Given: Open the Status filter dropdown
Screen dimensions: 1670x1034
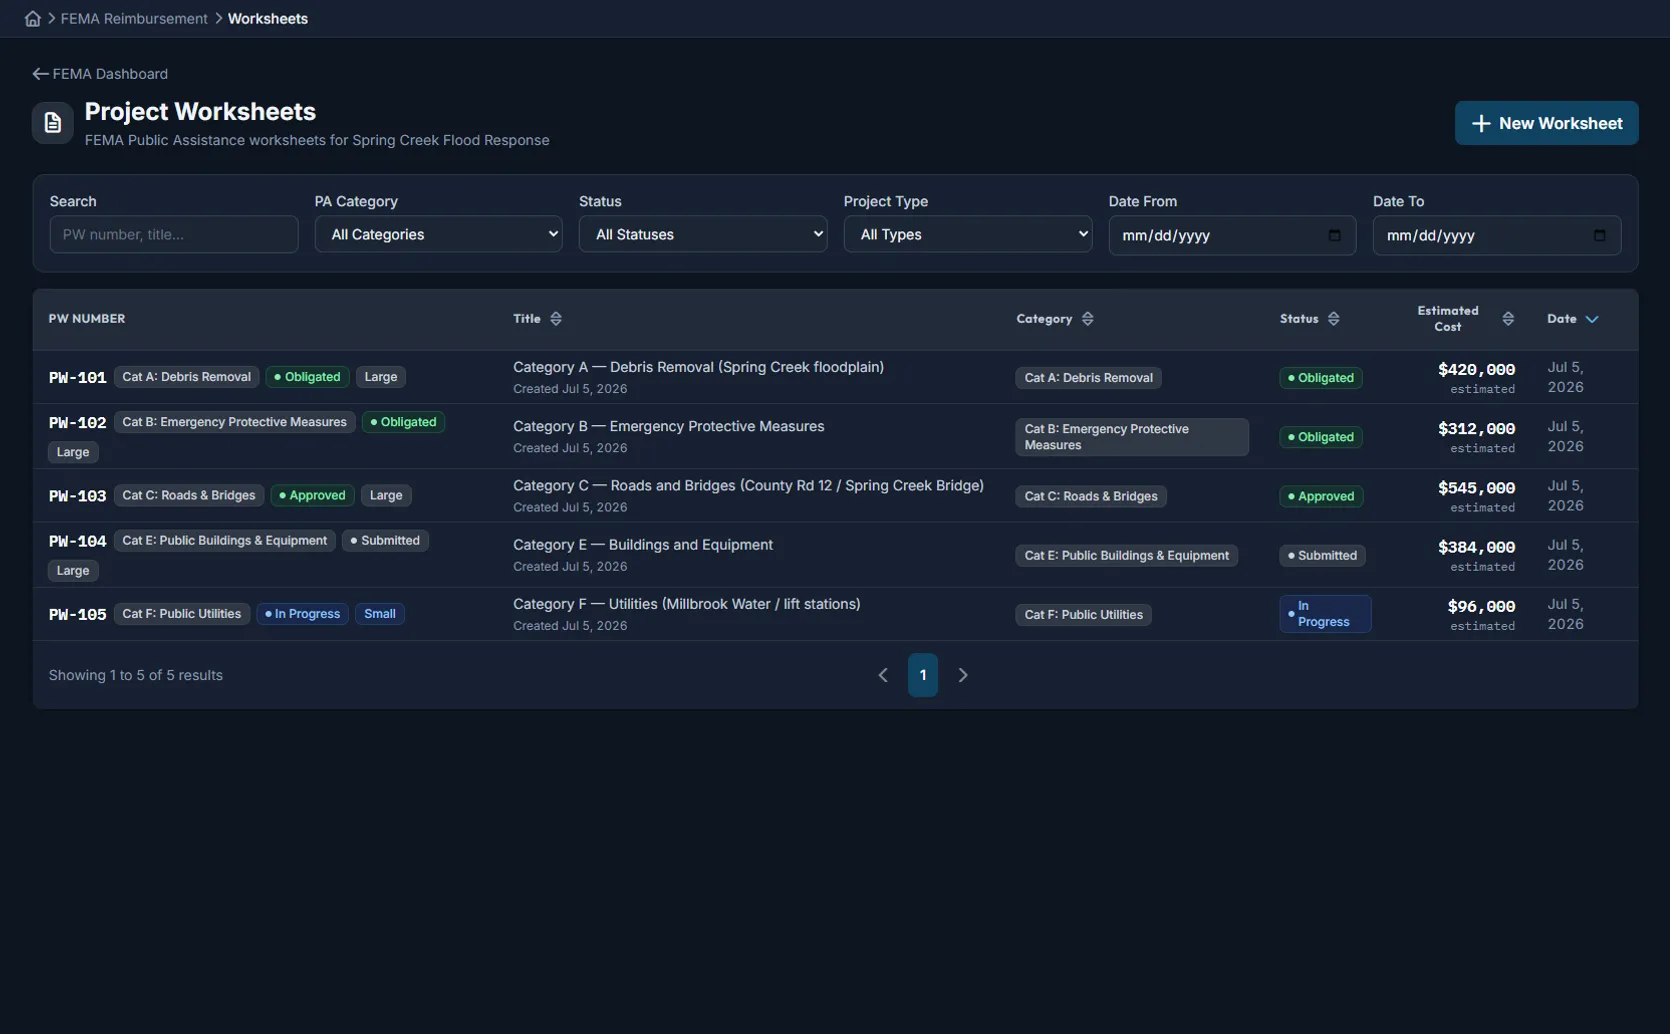Looking at the screenshot, I should pyautogui.click(x=703, y=235).
